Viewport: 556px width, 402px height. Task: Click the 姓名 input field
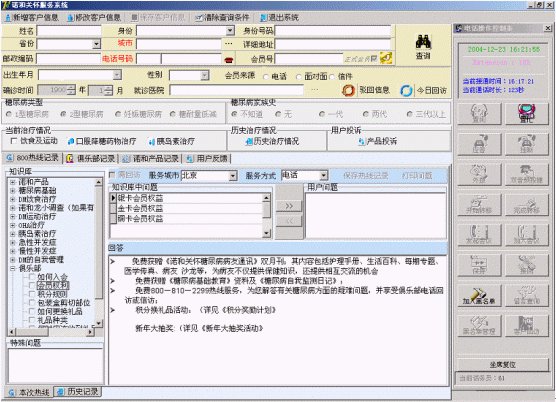[x=69, y=31]
